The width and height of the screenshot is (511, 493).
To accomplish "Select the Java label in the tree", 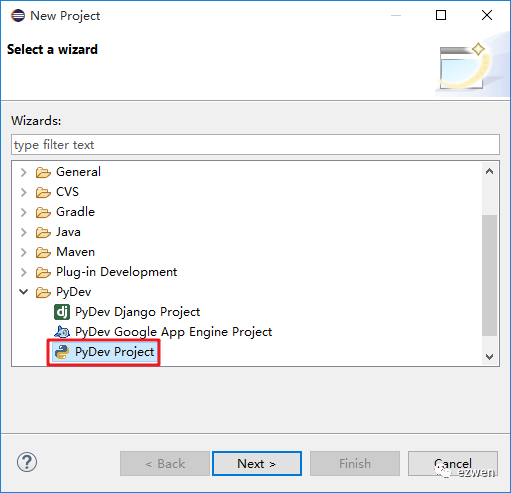I will click(x=68, y=232).
